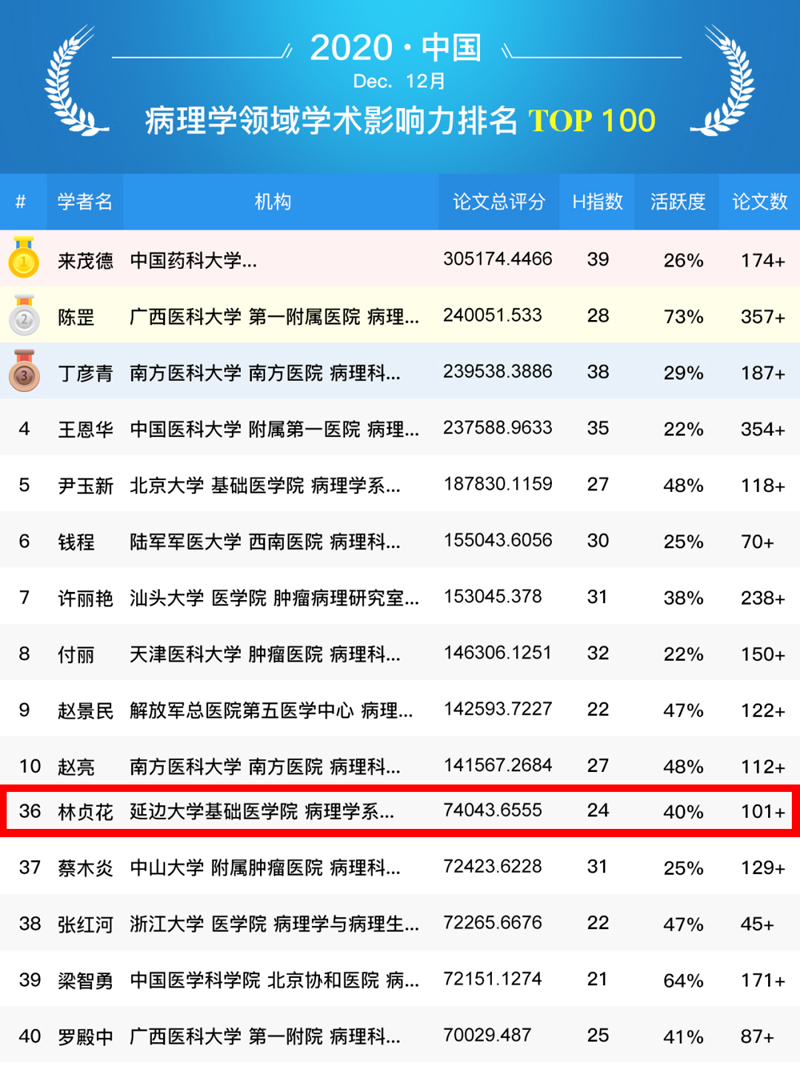800x1066 pixels.
Task: Click the bronze medal icon for rank 3
Action: (x=24, y=371)
